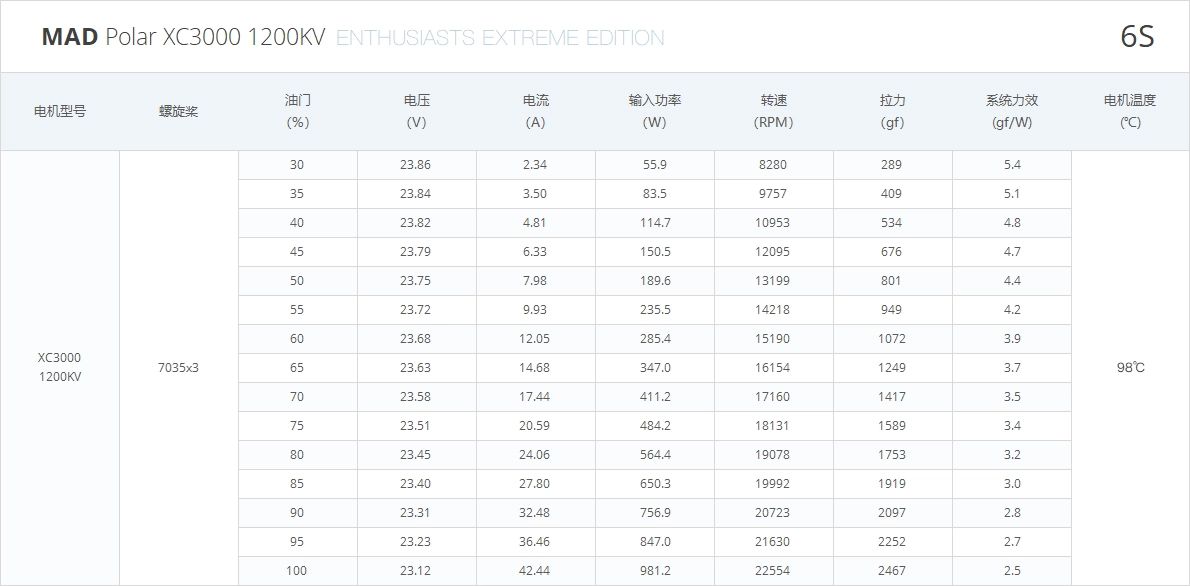The width and height of the screenshot is (1190, 586).
Task: Select the XC3000 1200KV motor model cell
Action: [60, 367]
